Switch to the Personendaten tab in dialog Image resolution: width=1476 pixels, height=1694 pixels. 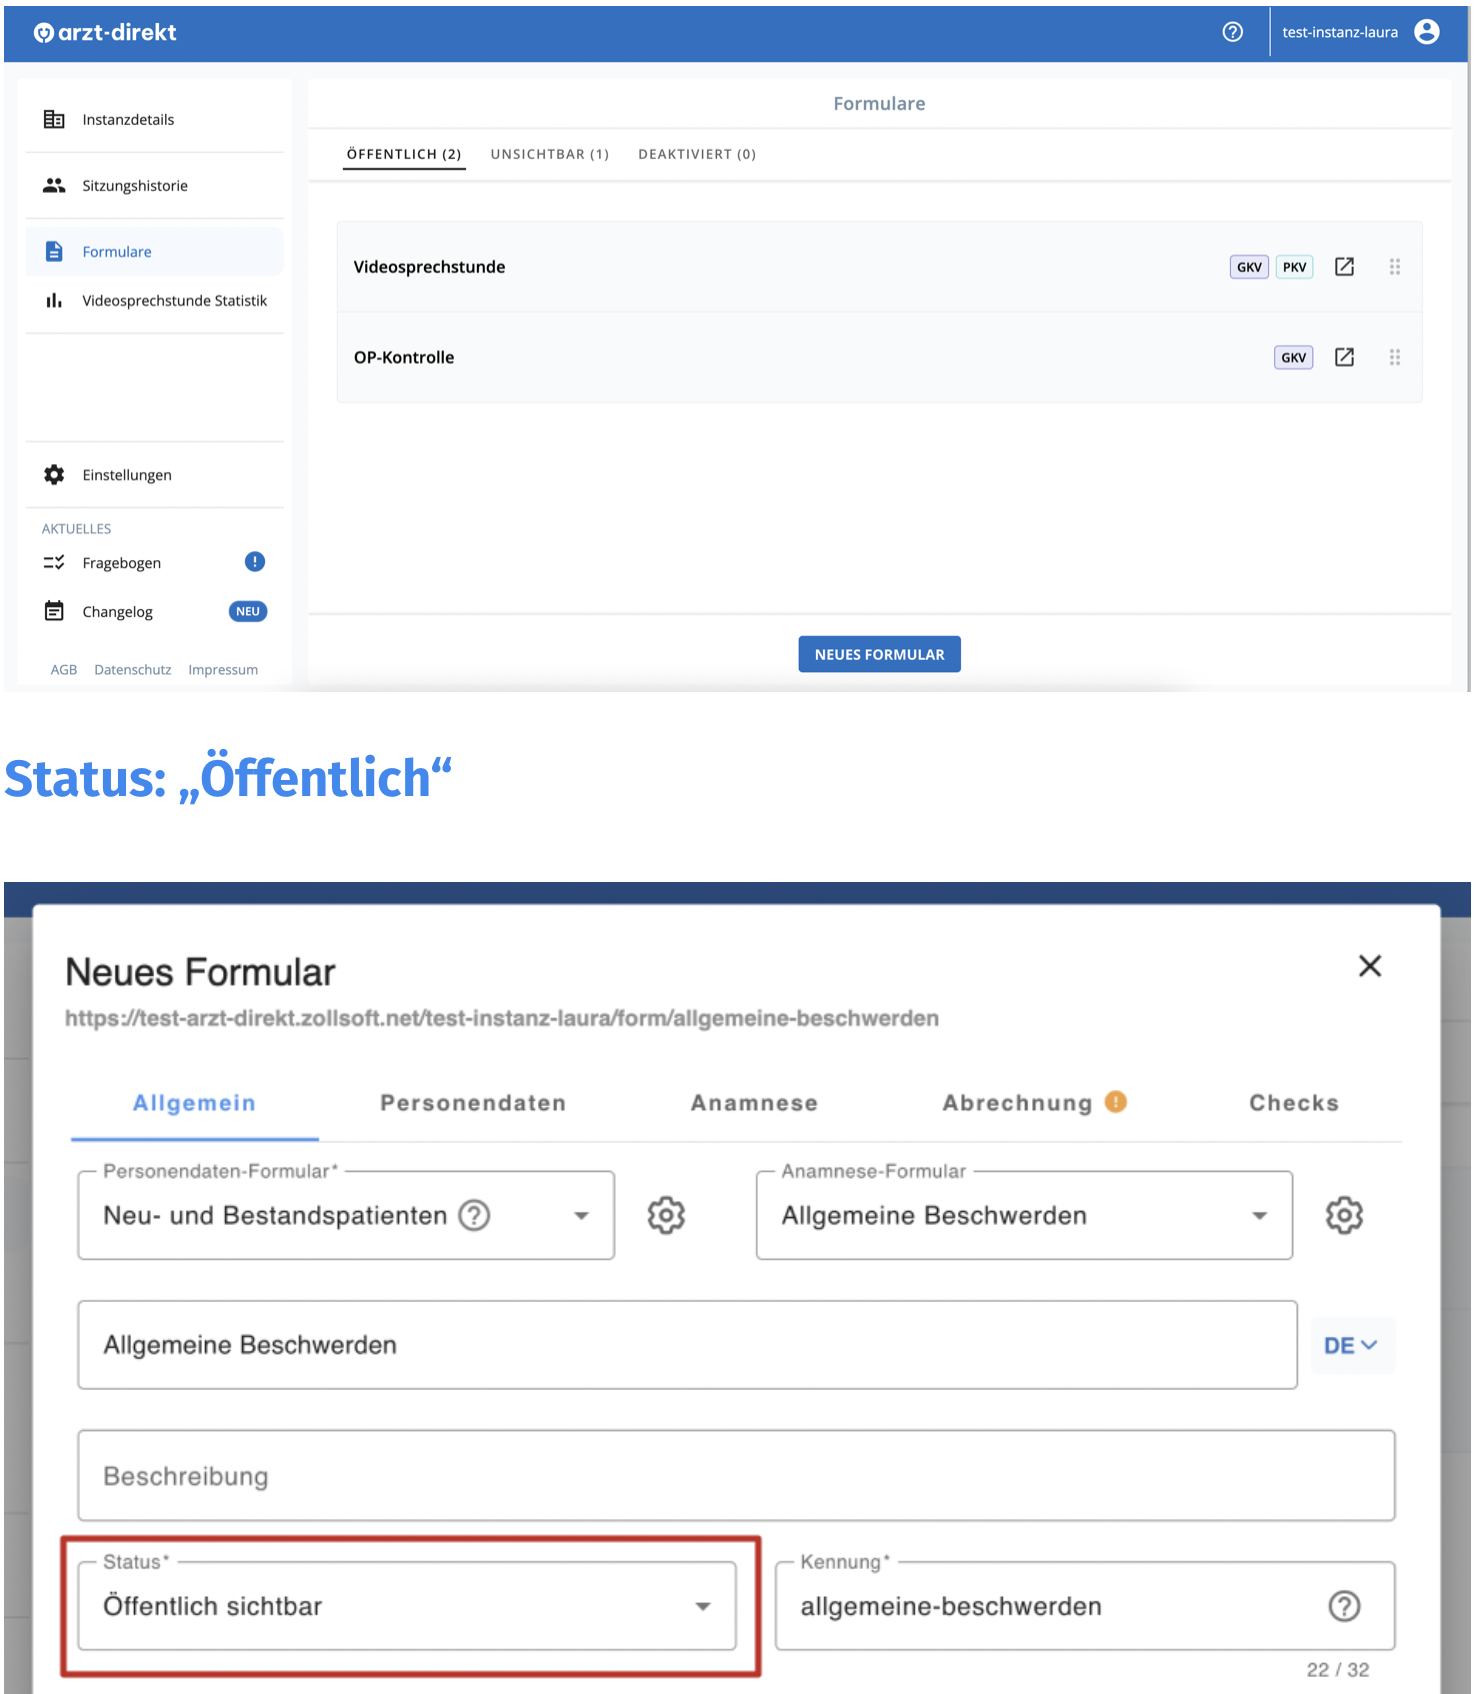[x=473, y=1103]
